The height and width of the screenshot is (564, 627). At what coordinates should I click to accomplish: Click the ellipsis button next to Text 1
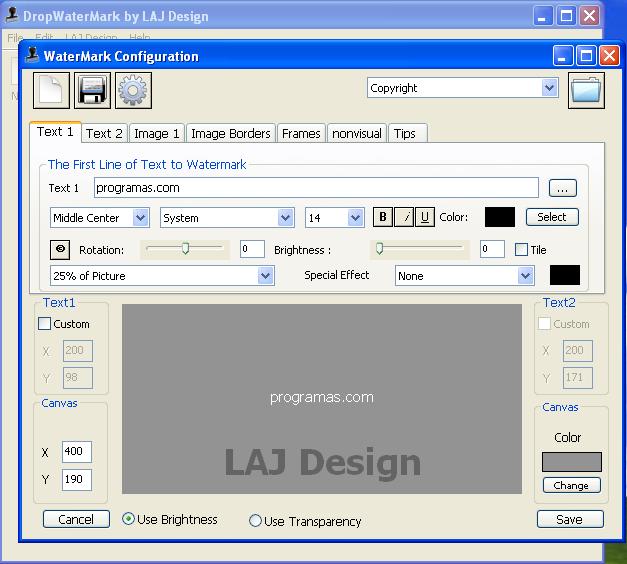click(x=563, y=188)
